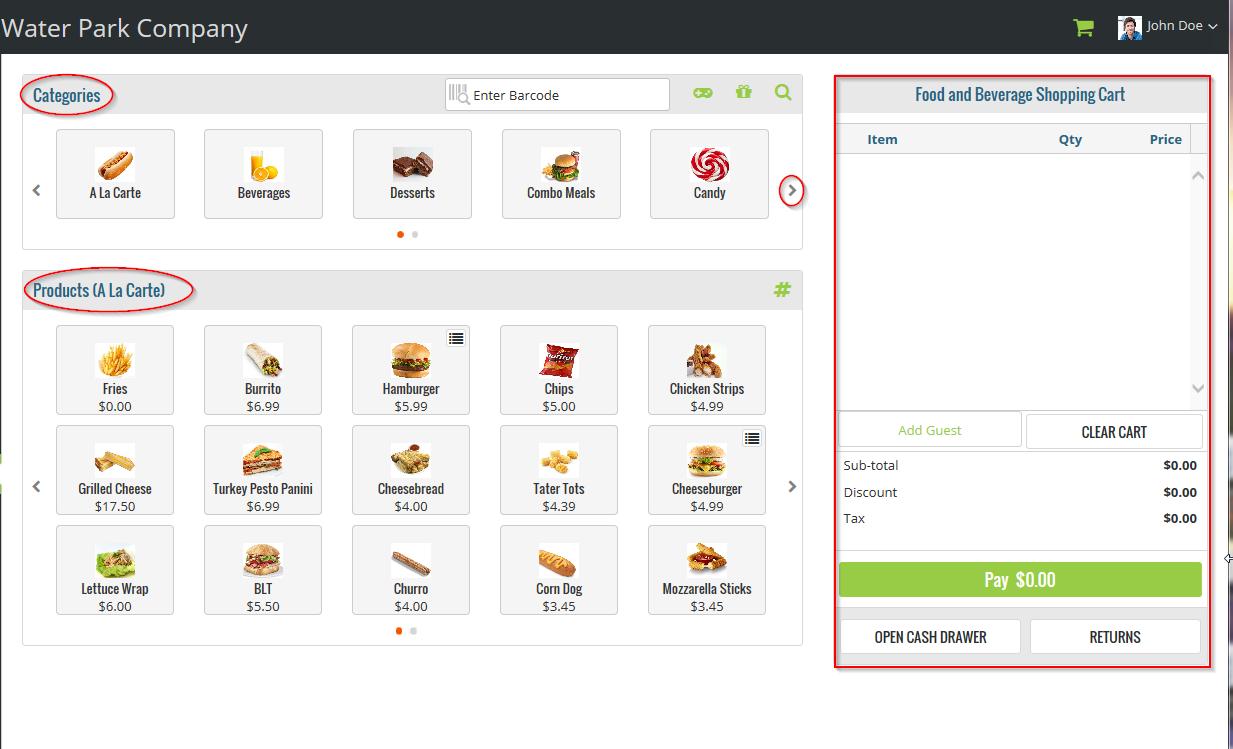Select the Combo Meals category
The image size is (1233, 749).
point(561,174)
